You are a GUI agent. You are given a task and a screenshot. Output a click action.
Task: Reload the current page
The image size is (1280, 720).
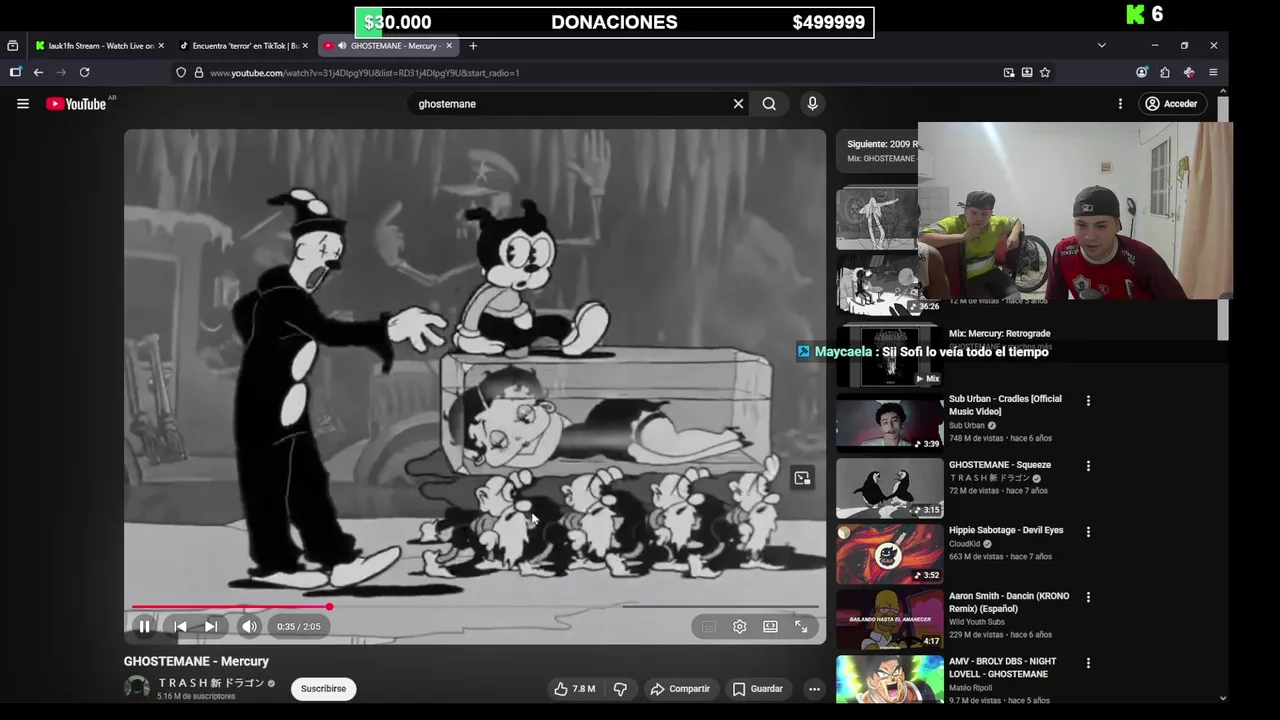coord(84,72)
